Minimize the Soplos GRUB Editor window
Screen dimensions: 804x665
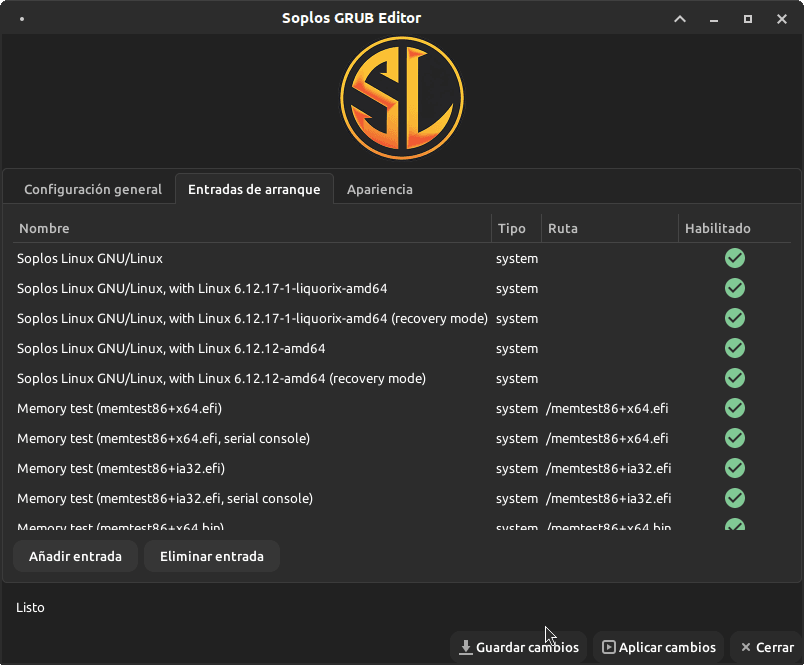[714, 19]
